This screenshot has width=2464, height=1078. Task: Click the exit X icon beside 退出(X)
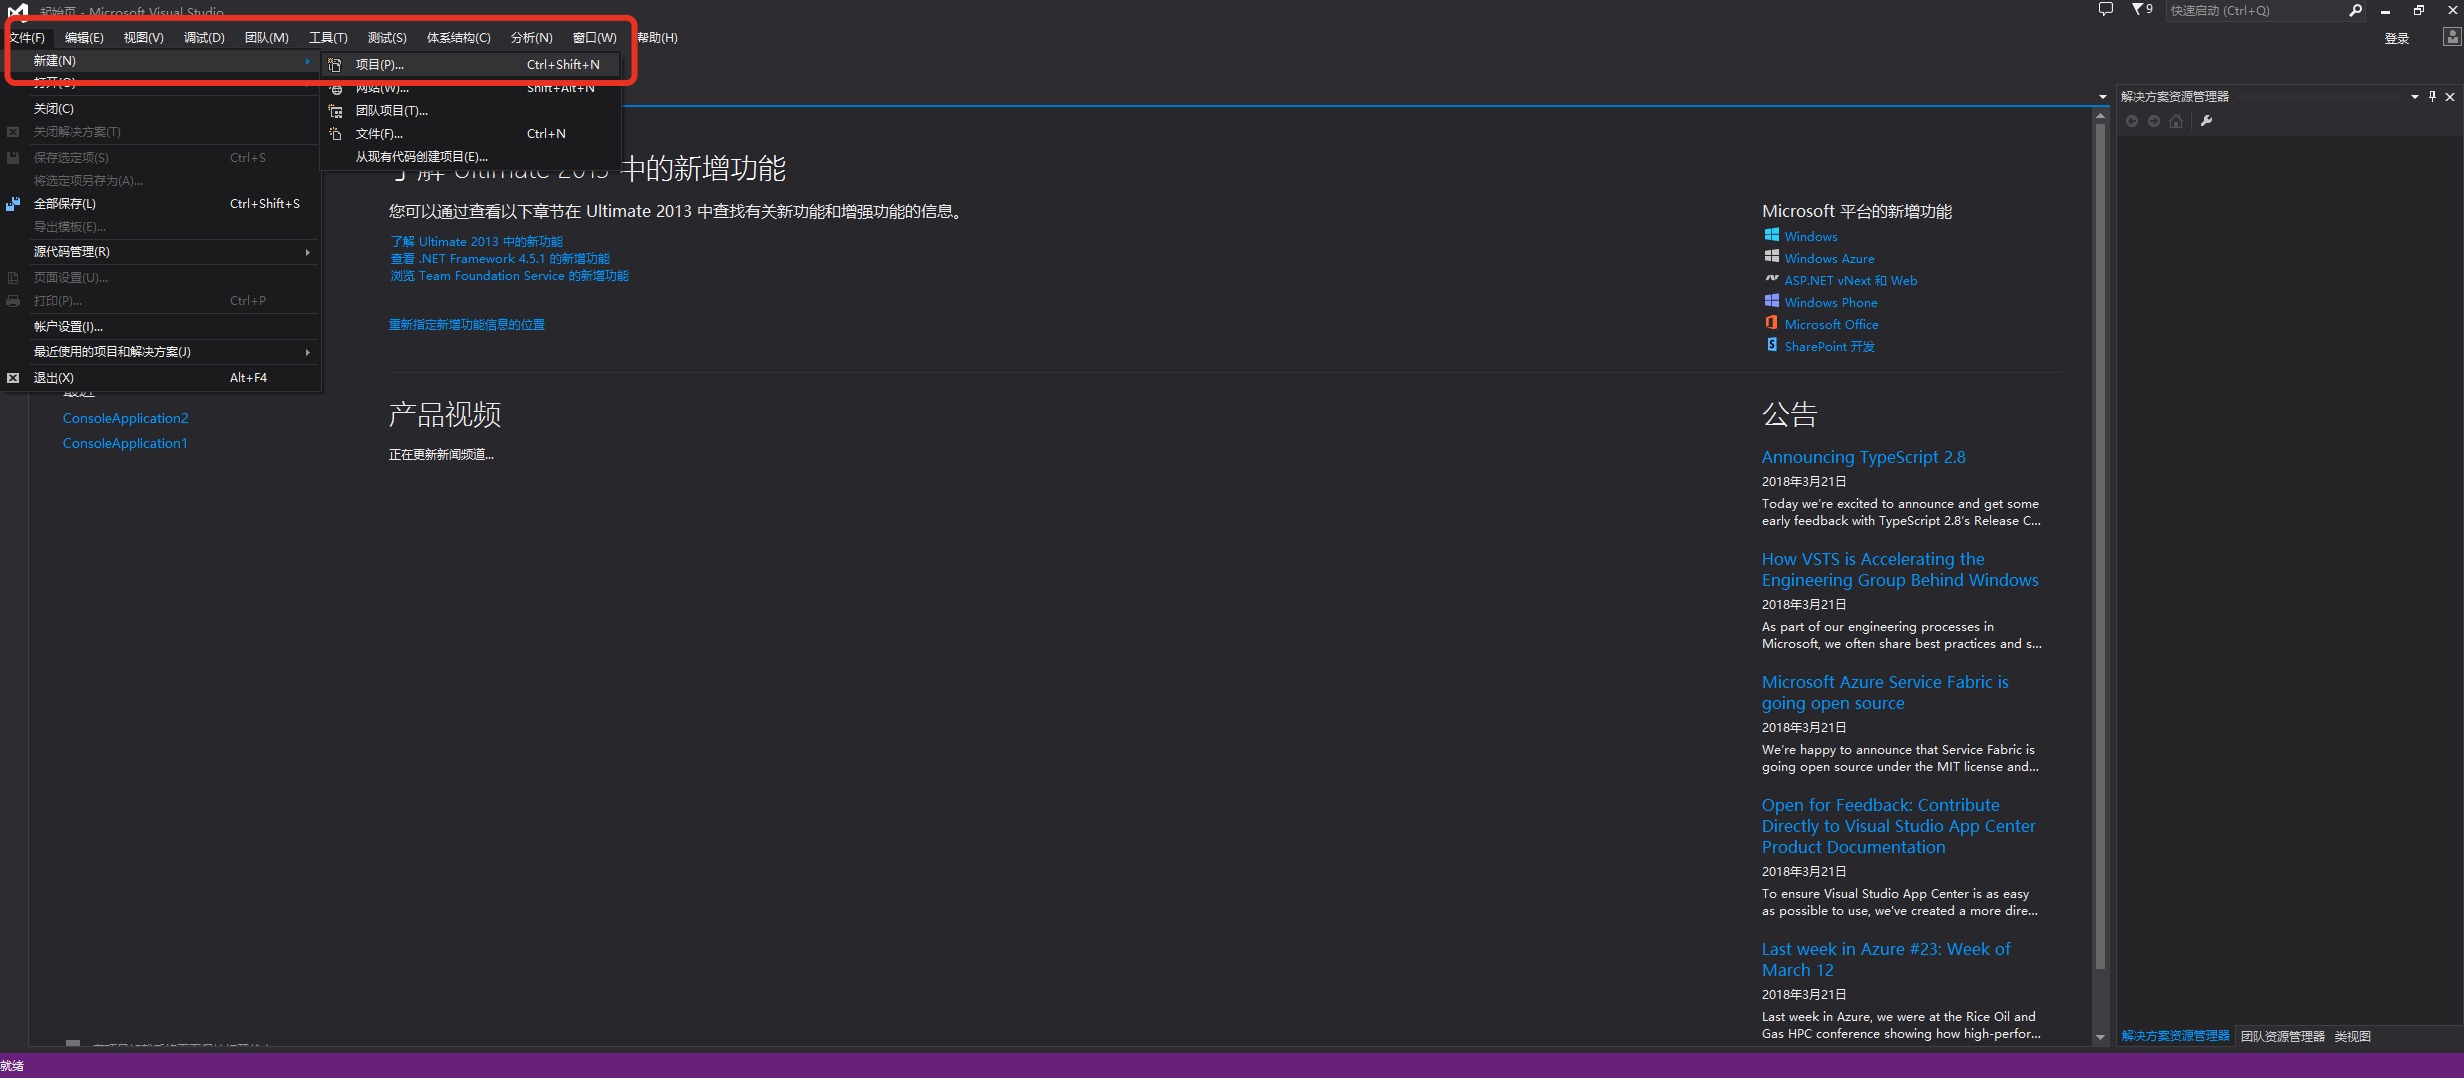pyautogui.click(x=13, y=378)
